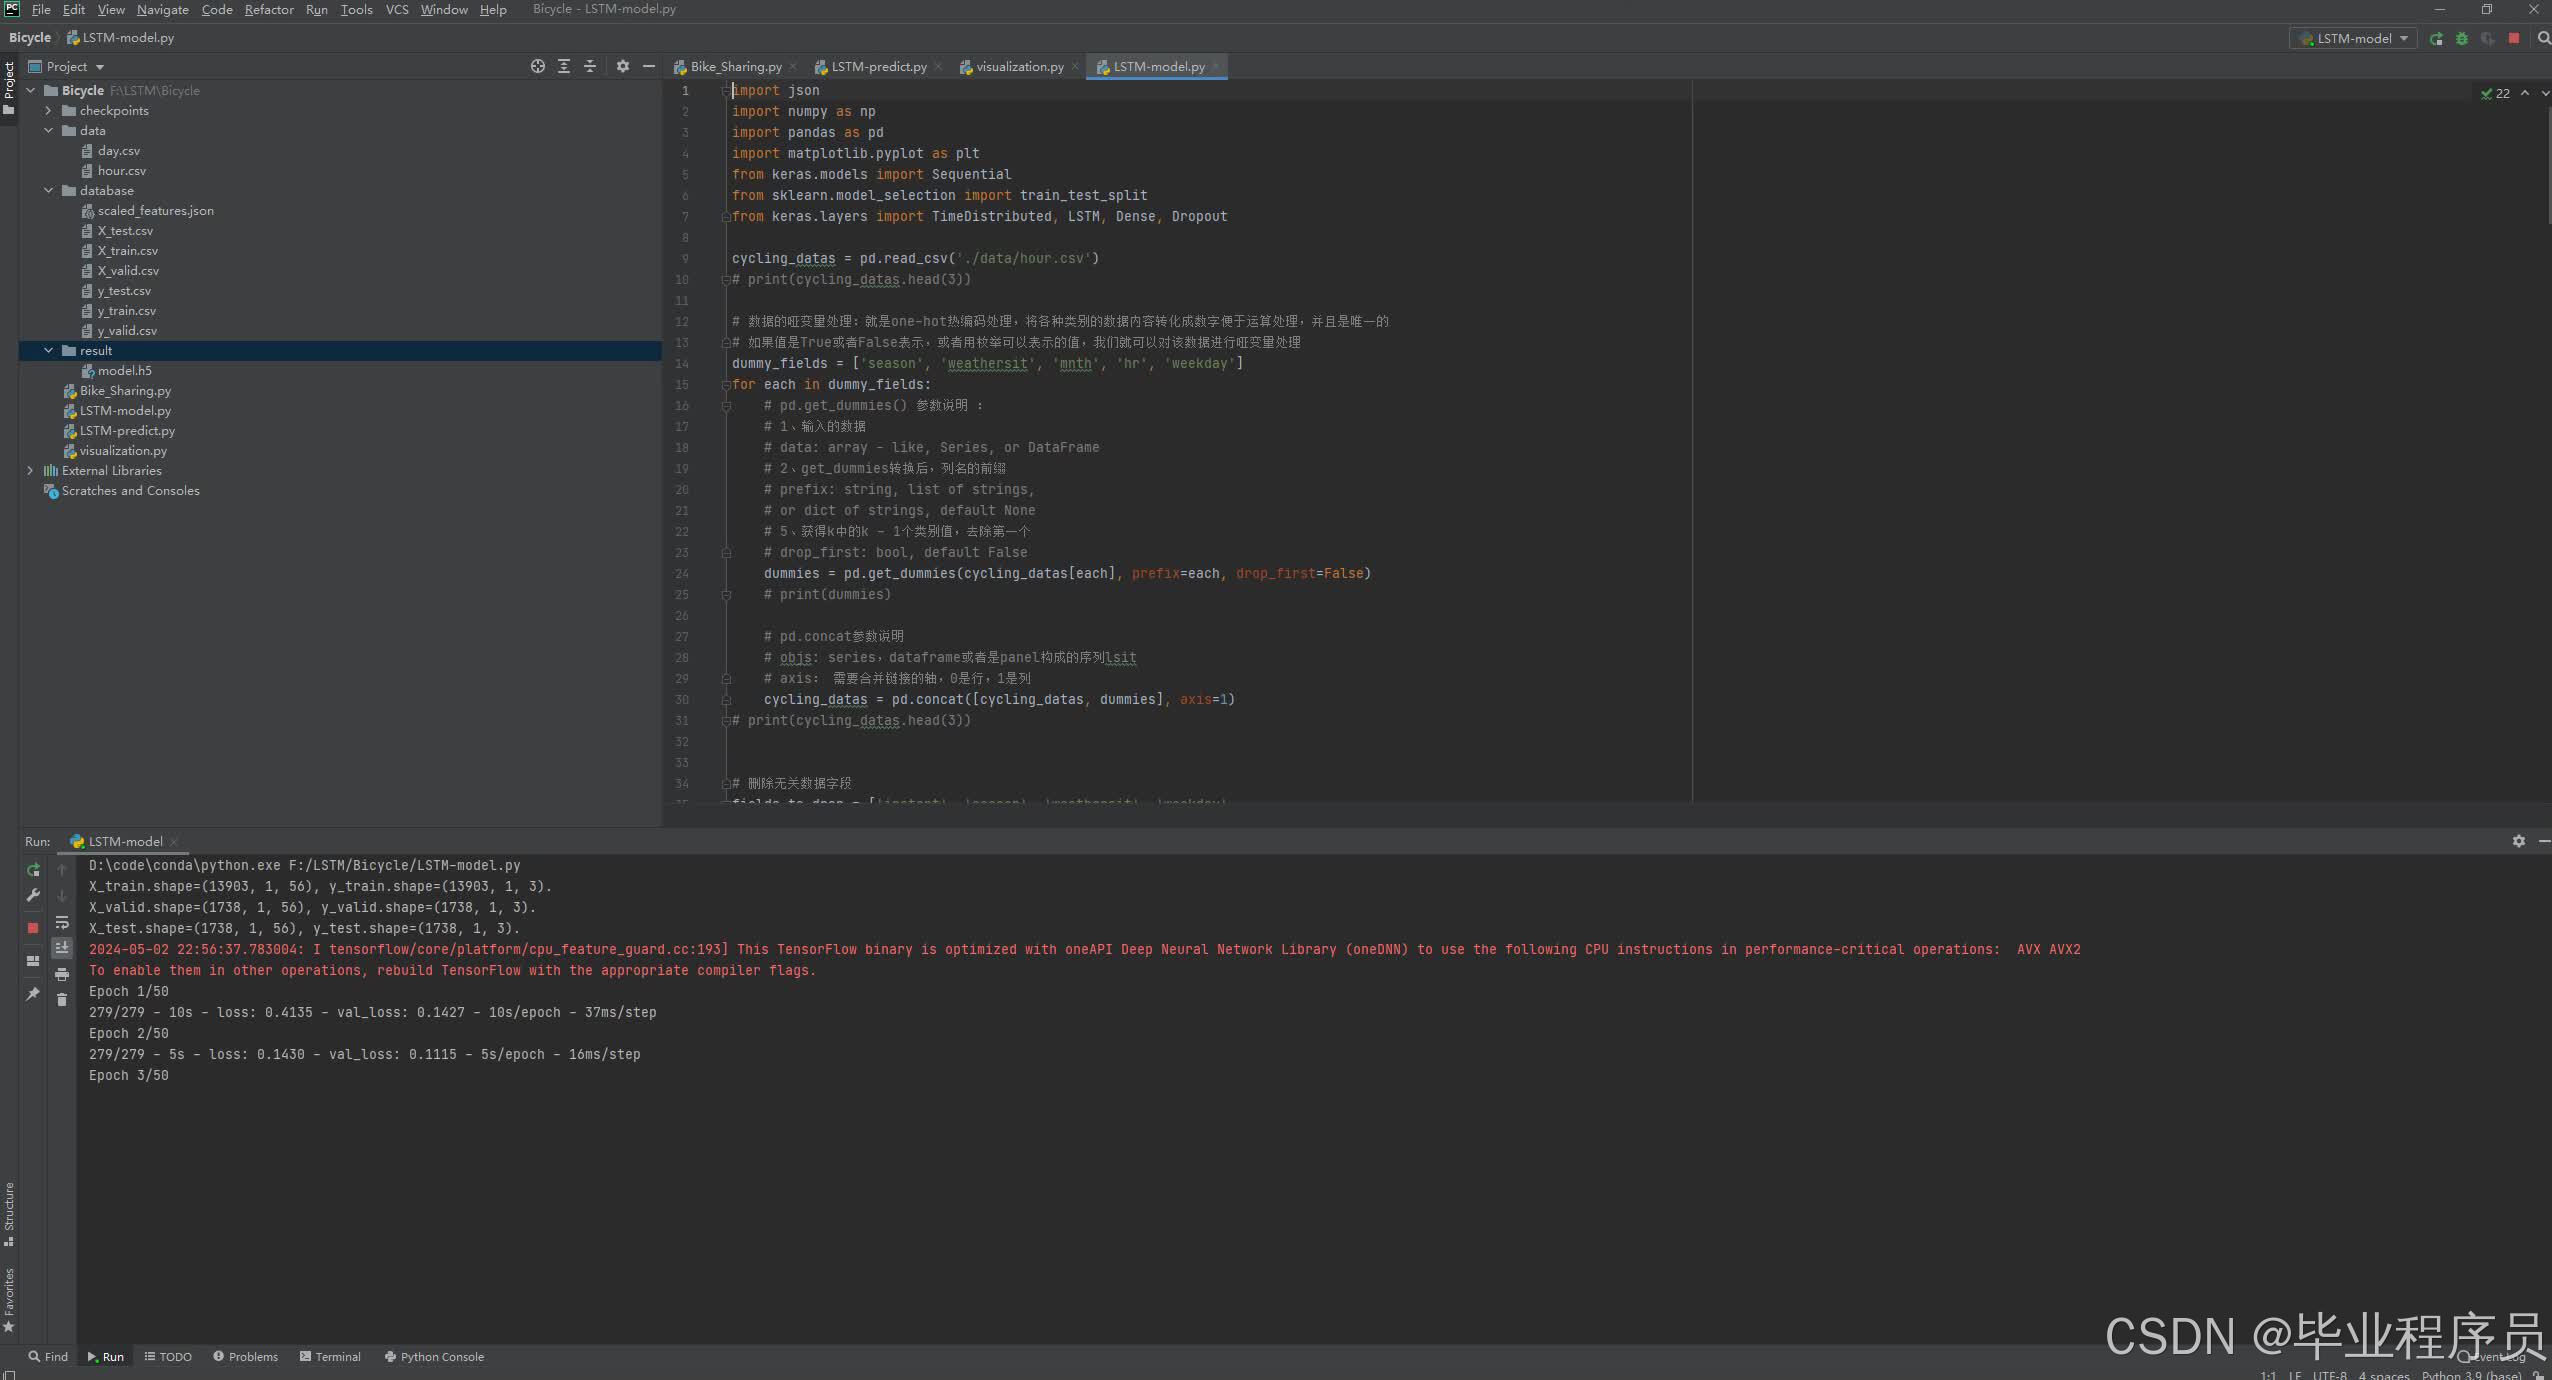Clear console with the trash icon
Viewport: 2552px width, 1380px height.
[x=62, y=1000]
